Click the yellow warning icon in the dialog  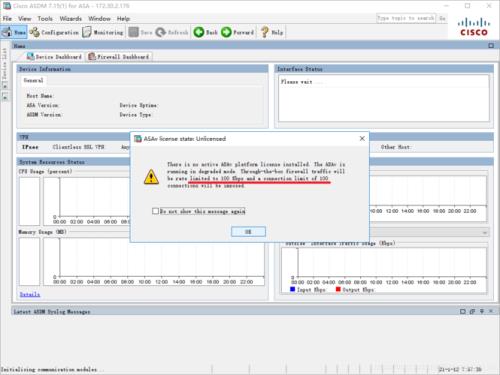coord(151,176)
